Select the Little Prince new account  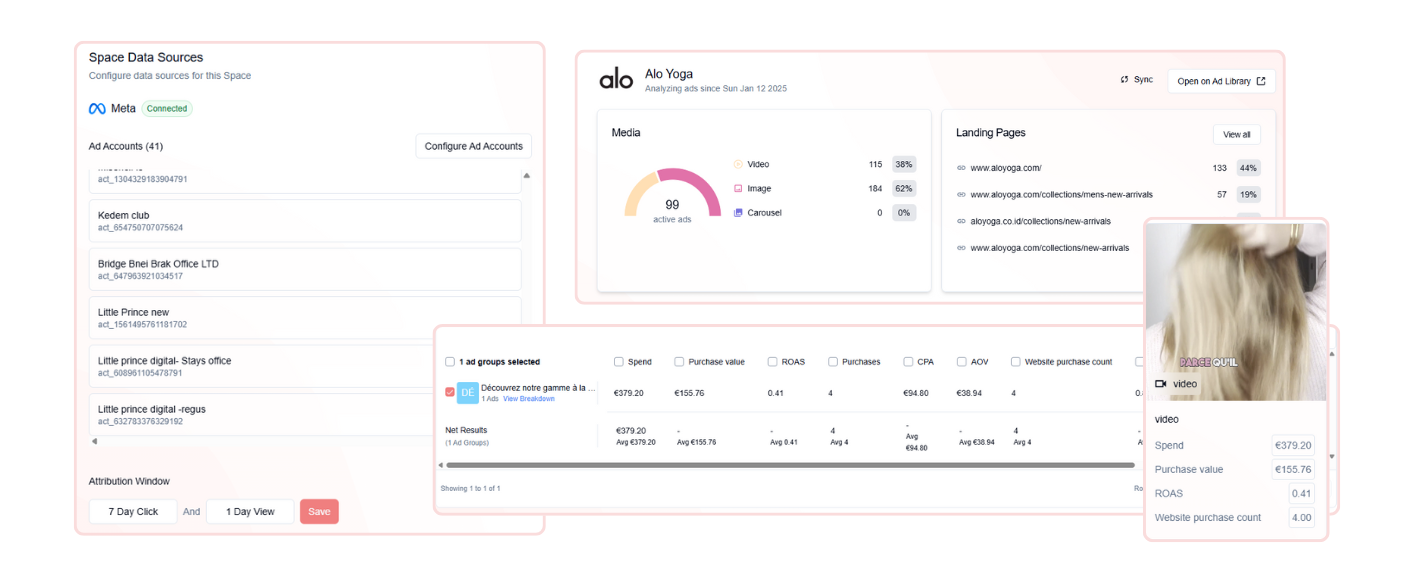(305, 318)
